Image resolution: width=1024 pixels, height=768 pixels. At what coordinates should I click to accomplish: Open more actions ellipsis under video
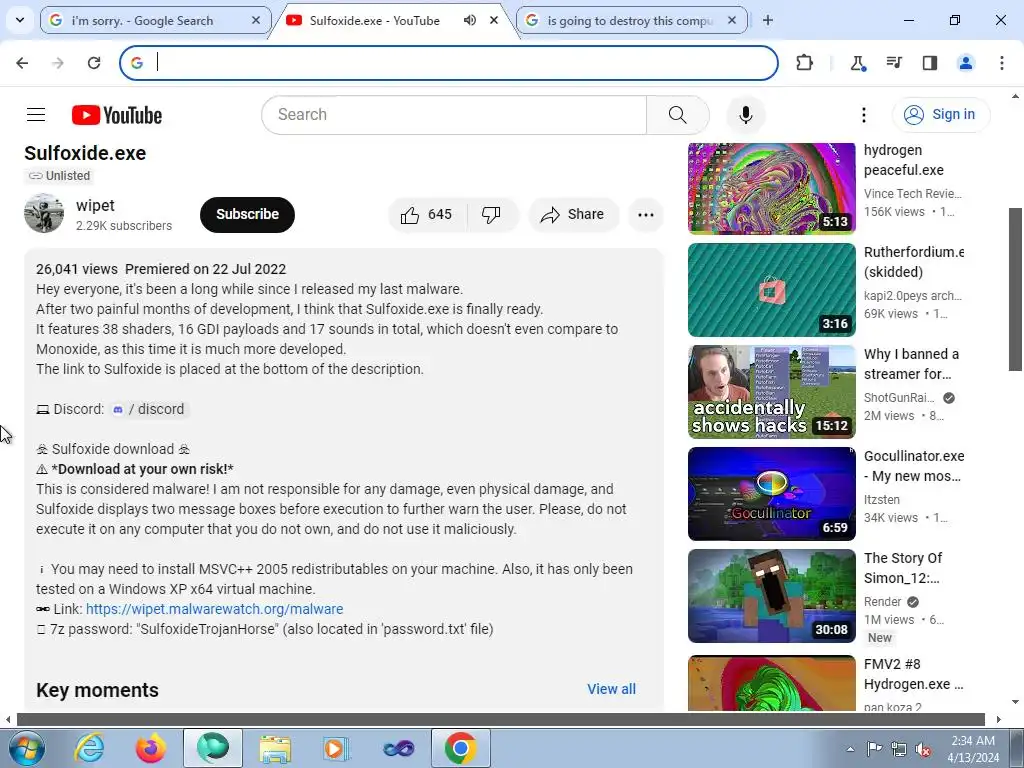(645, 214)
